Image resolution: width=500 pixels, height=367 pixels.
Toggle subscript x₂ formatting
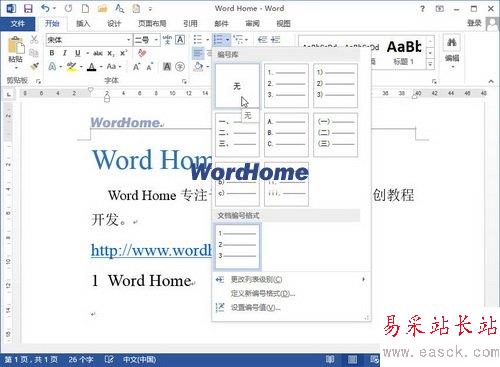pos(111,53)
